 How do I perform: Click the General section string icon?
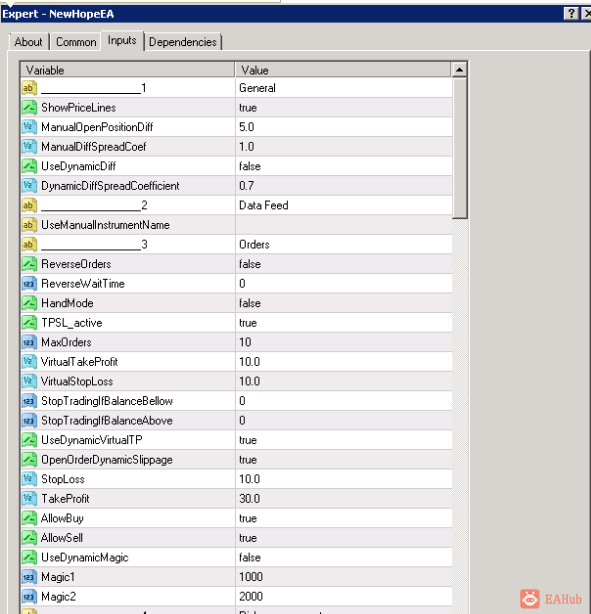(29, 88)
